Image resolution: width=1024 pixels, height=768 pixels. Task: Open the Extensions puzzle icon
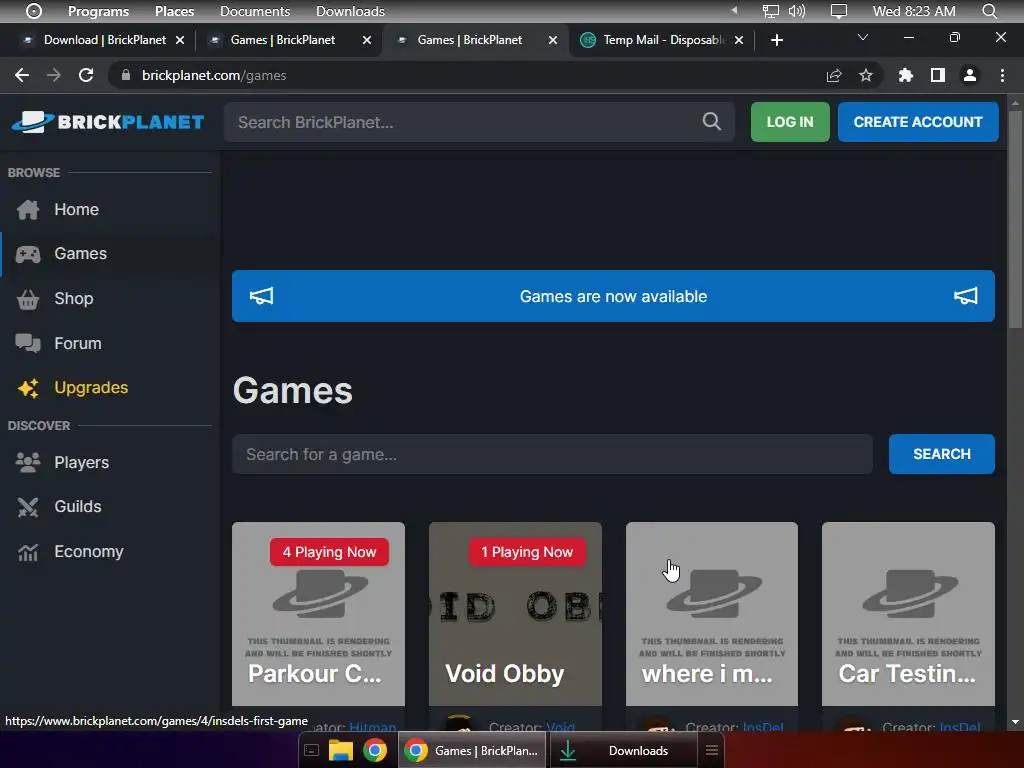[x=905, y=75]
